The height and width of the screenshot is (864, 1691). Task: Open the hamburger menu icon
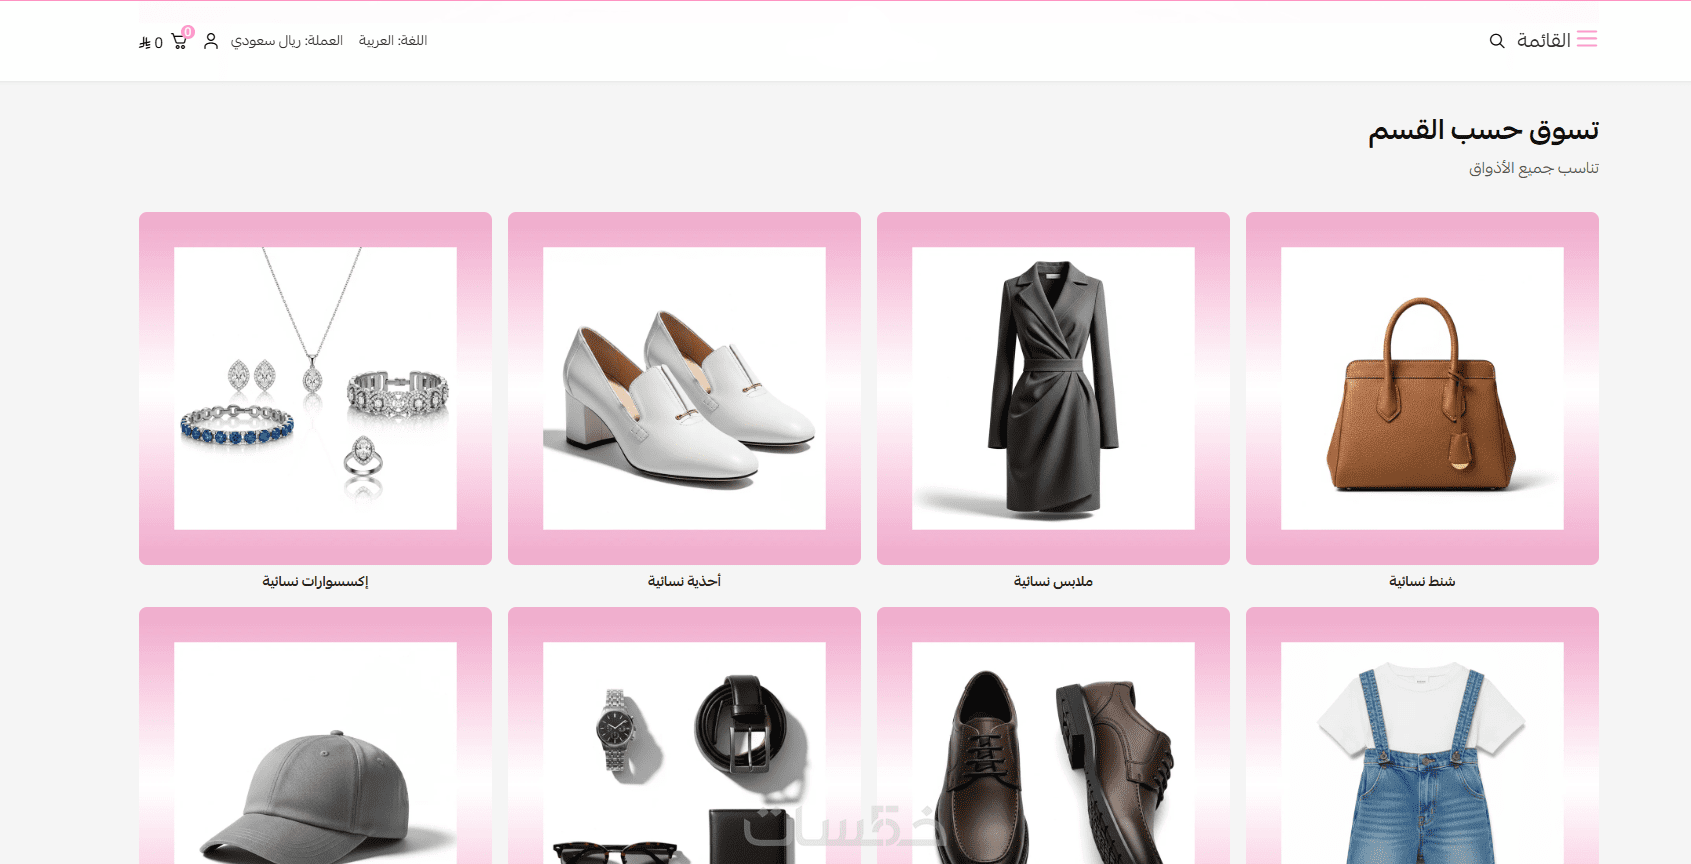point(1587,39)
